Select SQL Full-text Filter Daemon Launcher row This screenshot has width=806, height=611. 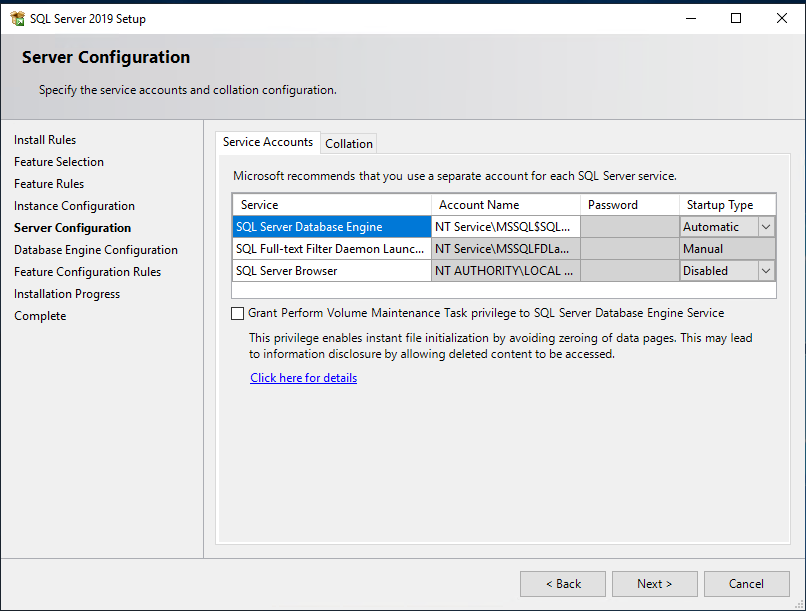click(x=331, y=249)
